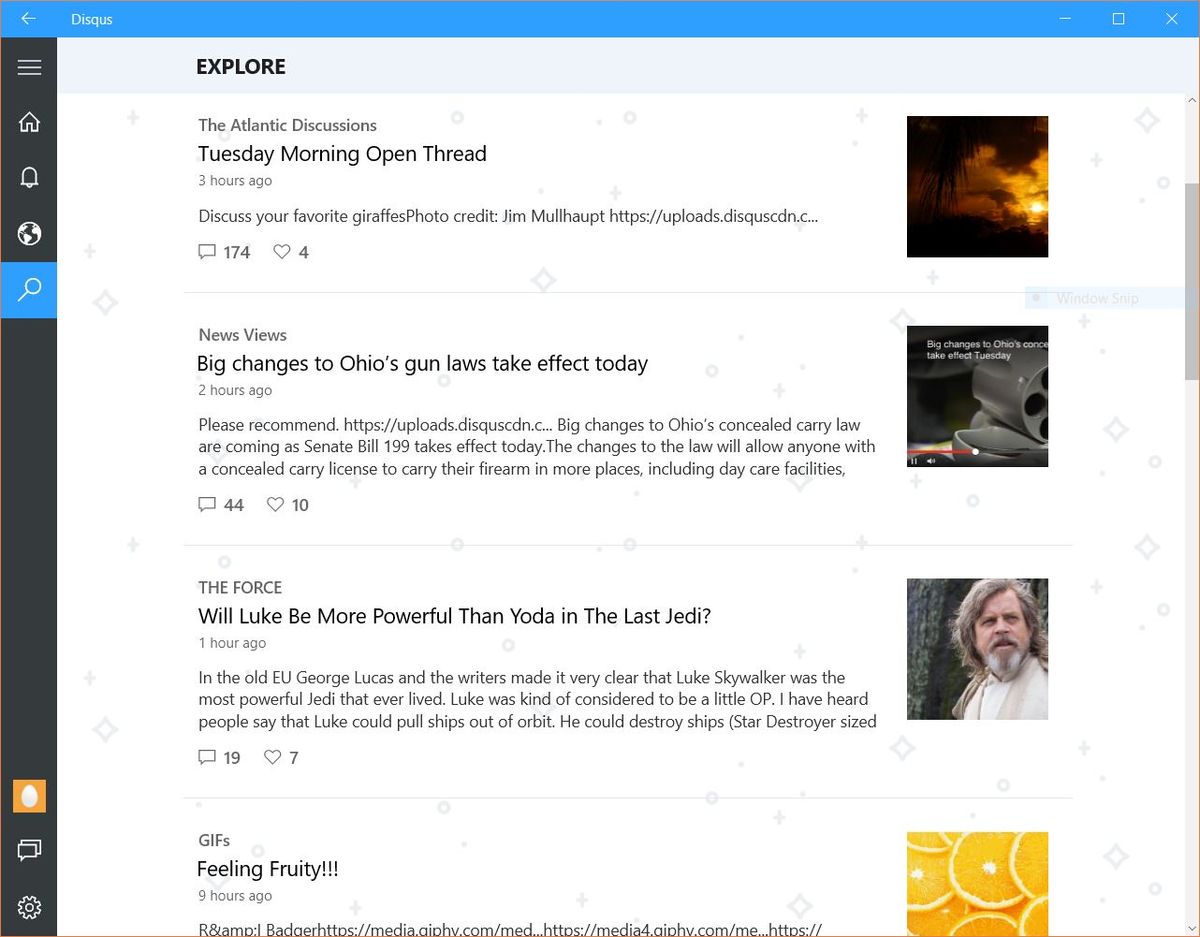Click the EXPLORE heading

click(241, 67)
